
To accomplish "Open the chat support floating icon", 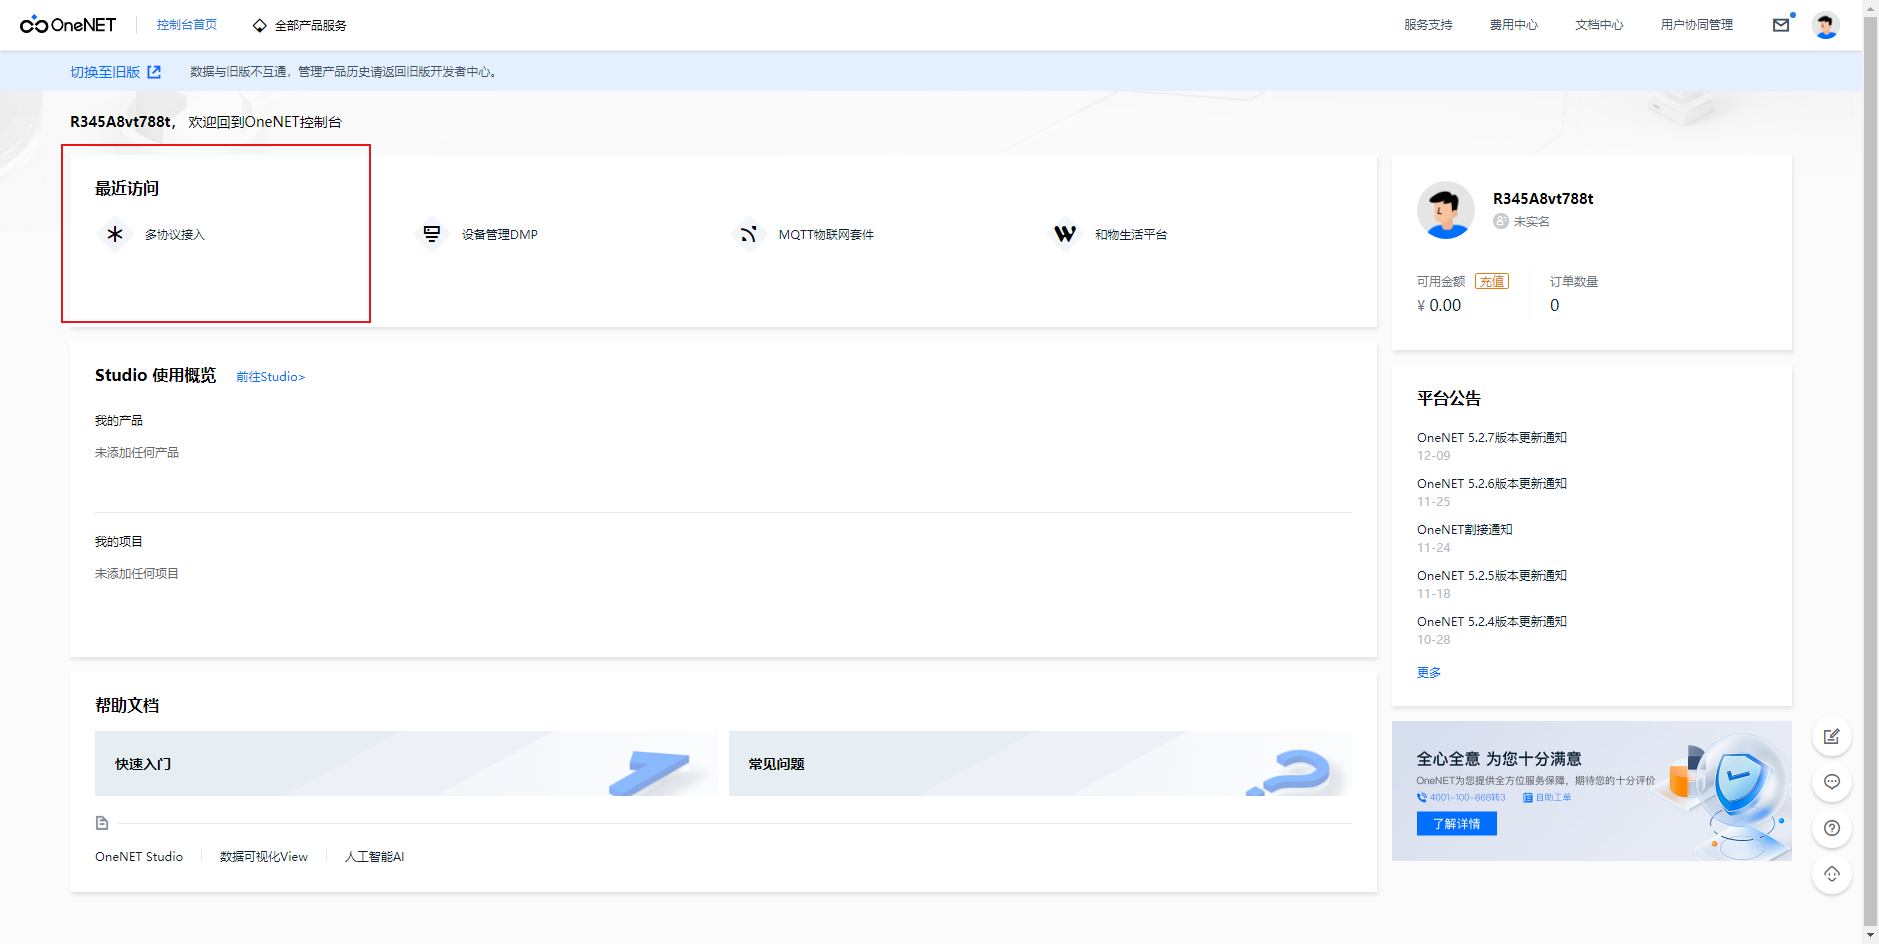I will tap(1831, 782).
